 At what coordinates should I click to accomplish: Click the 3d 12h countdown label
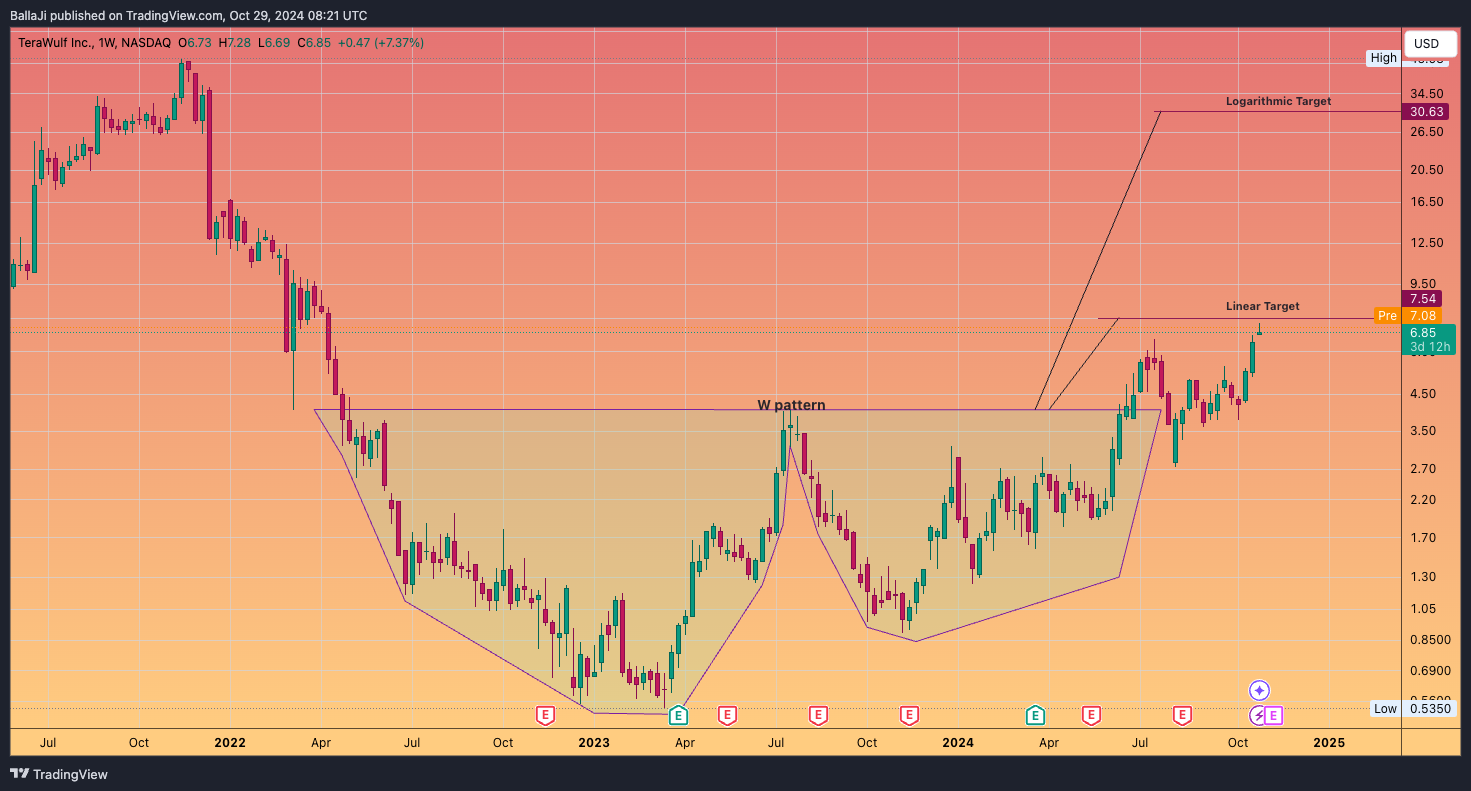pyautogui.click(x=1429, y=347)
